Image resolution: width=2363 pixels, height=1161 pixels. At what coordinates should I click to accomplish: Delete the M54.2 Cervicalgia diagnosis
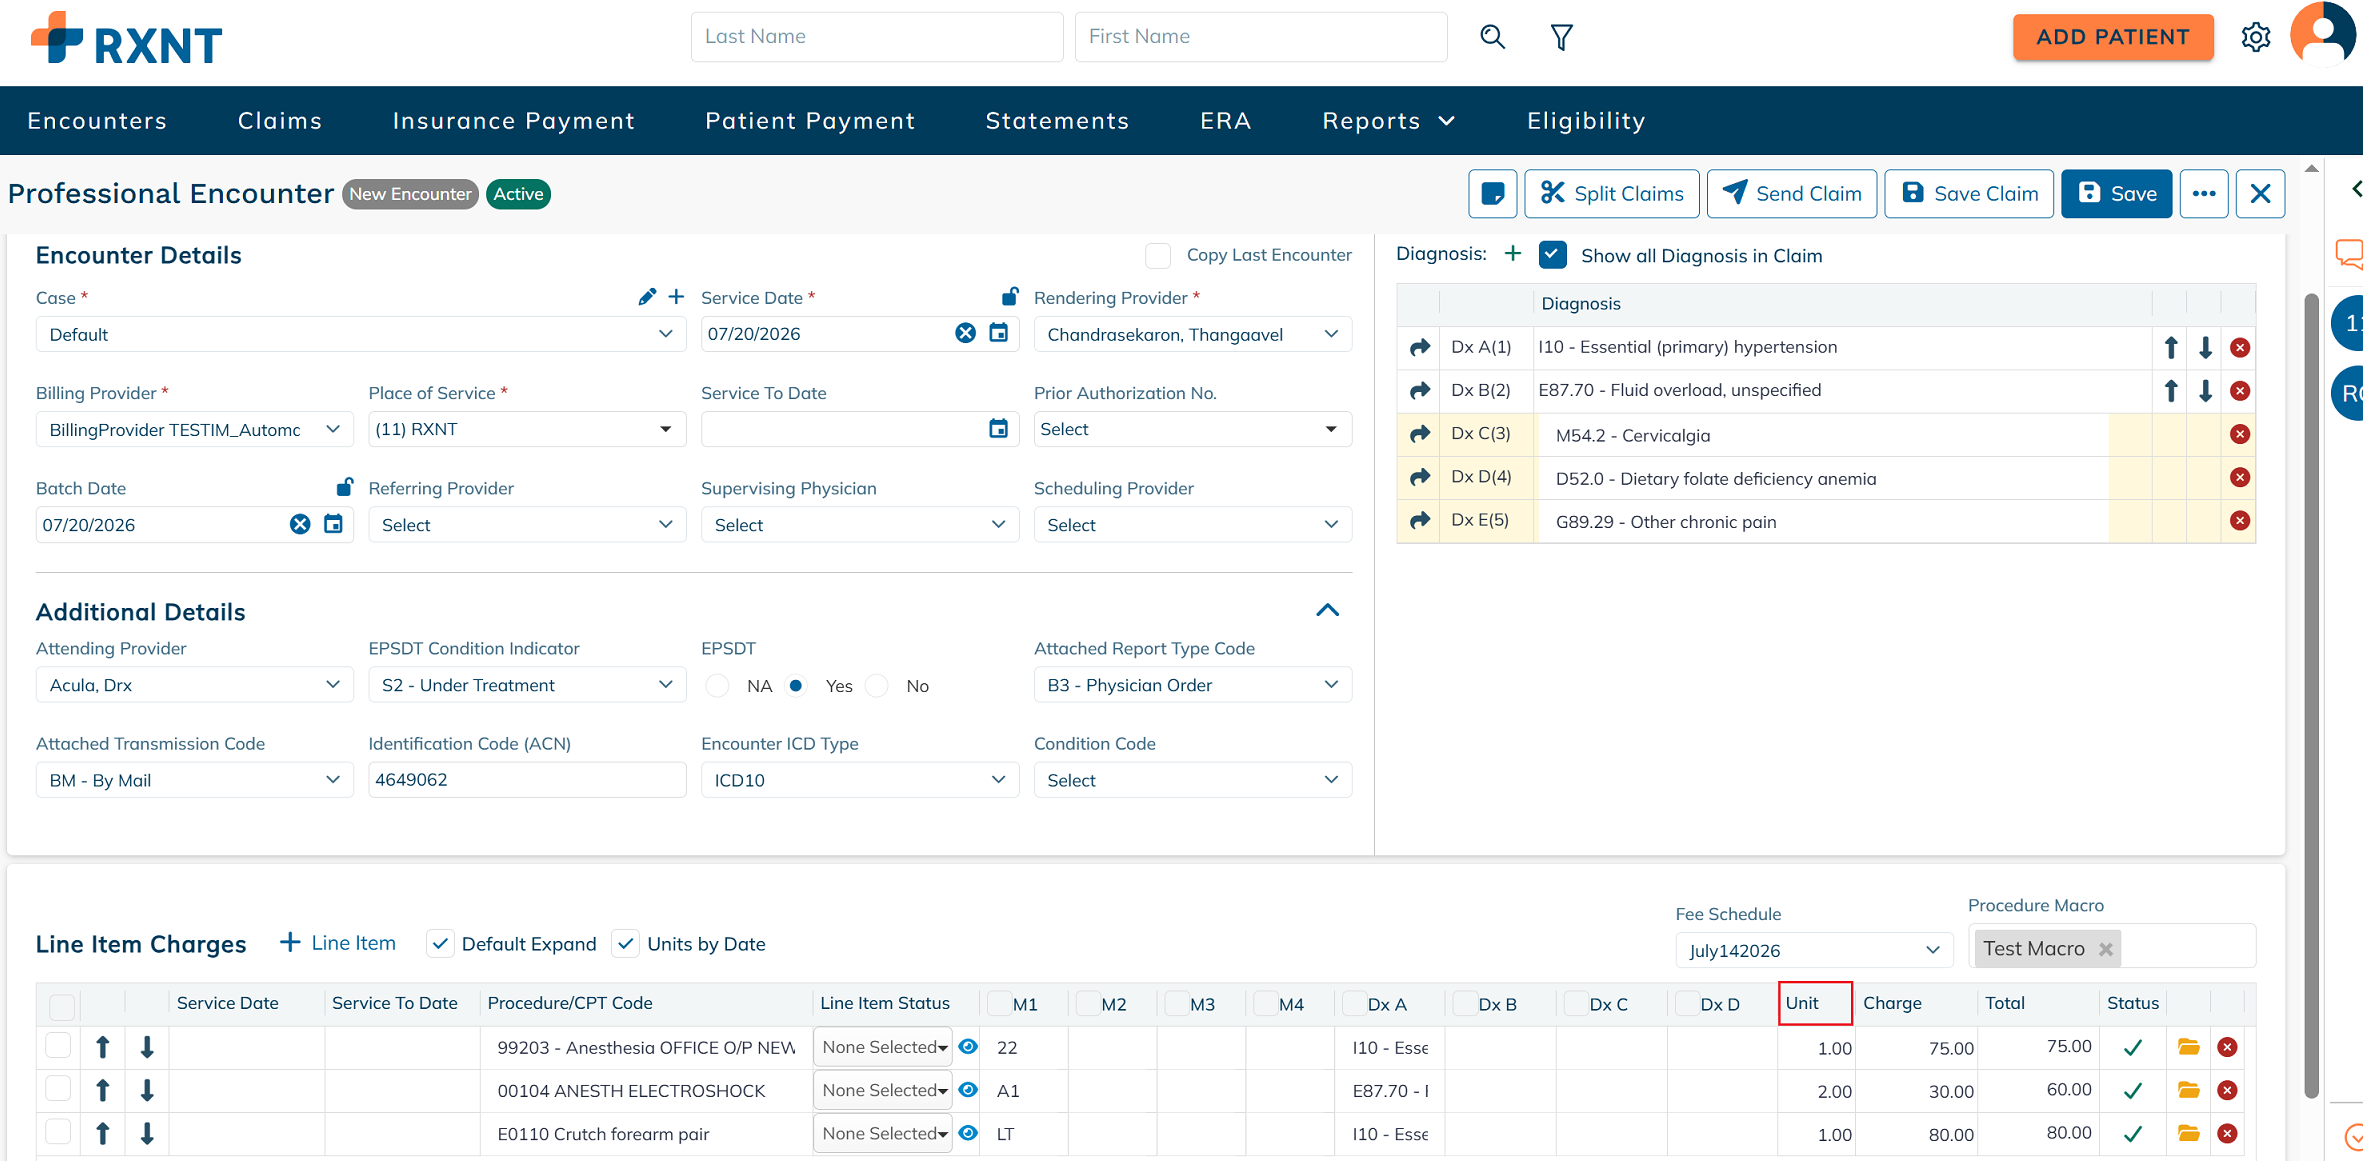(x=2240, y=434)
